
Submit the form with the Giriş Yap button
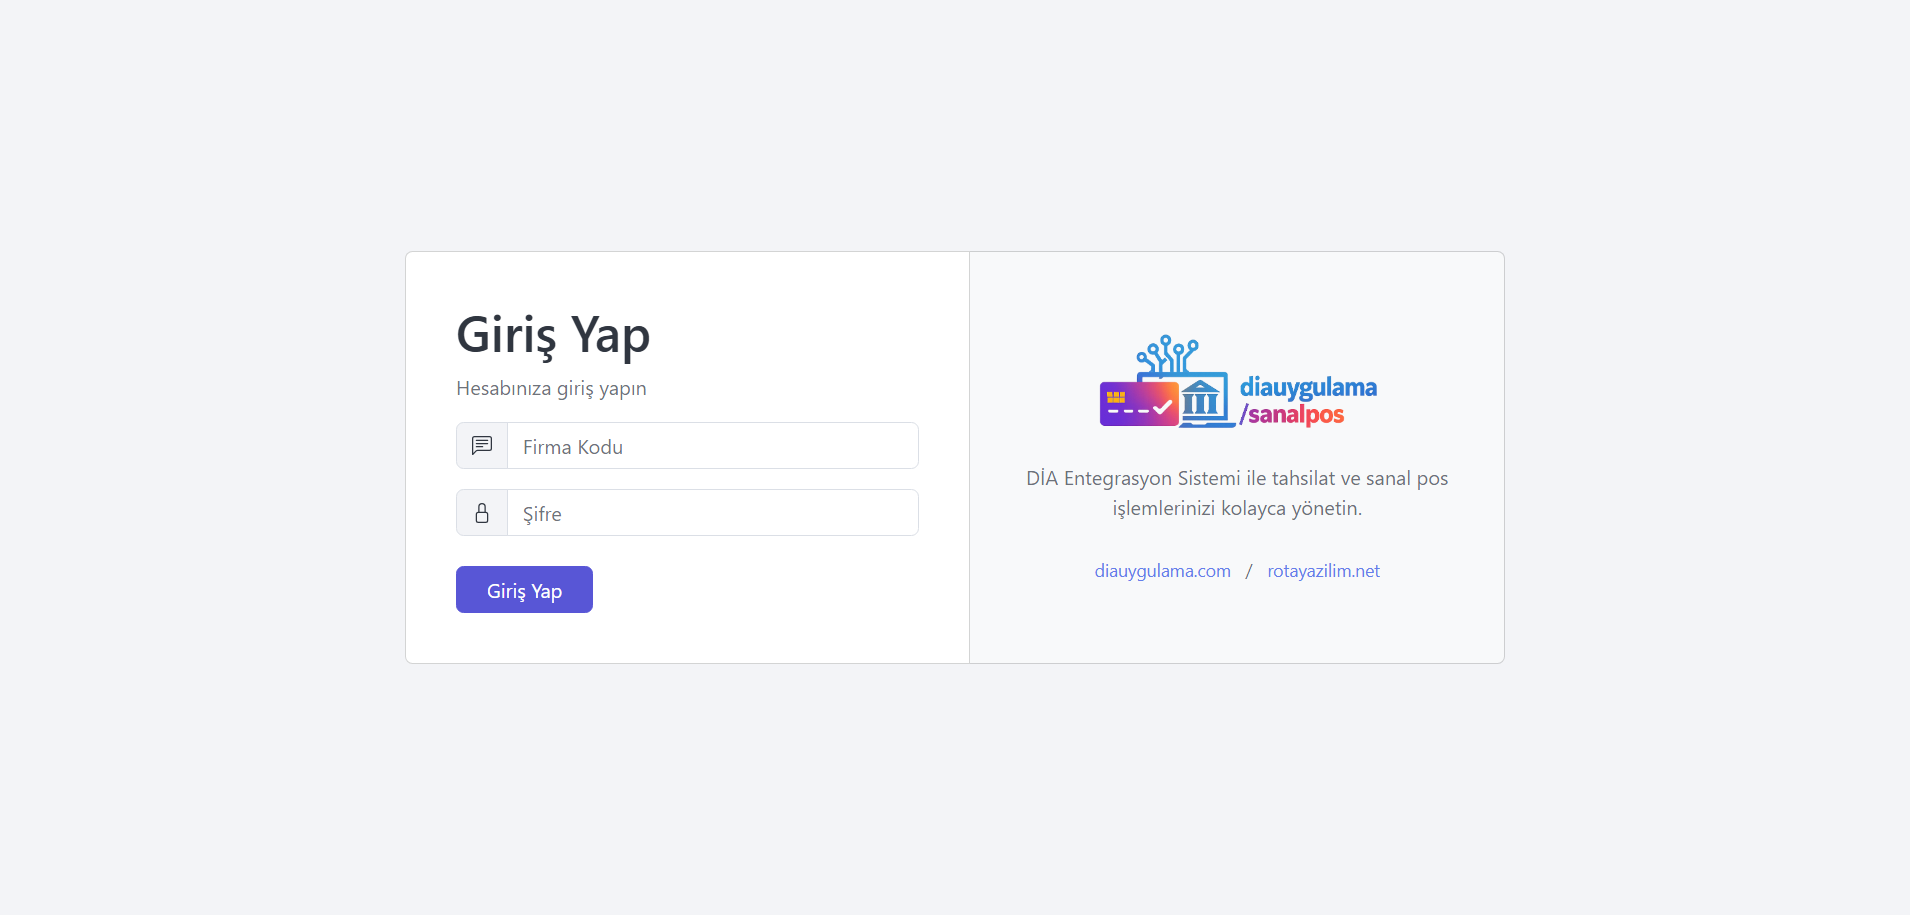coord(524,590)
